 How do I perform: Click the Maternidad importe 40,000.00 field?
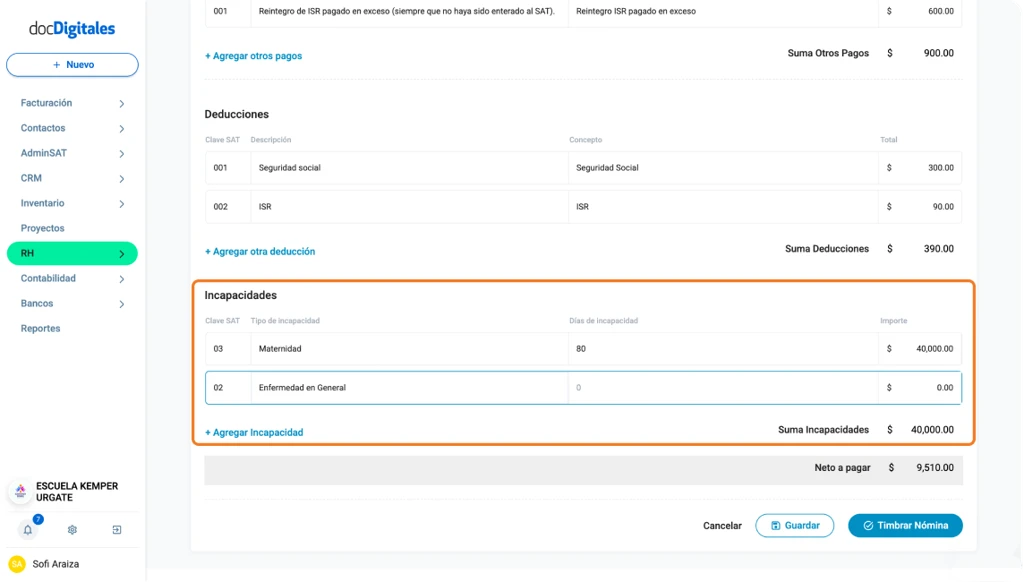pyautogui.click(x=920, y=349)
